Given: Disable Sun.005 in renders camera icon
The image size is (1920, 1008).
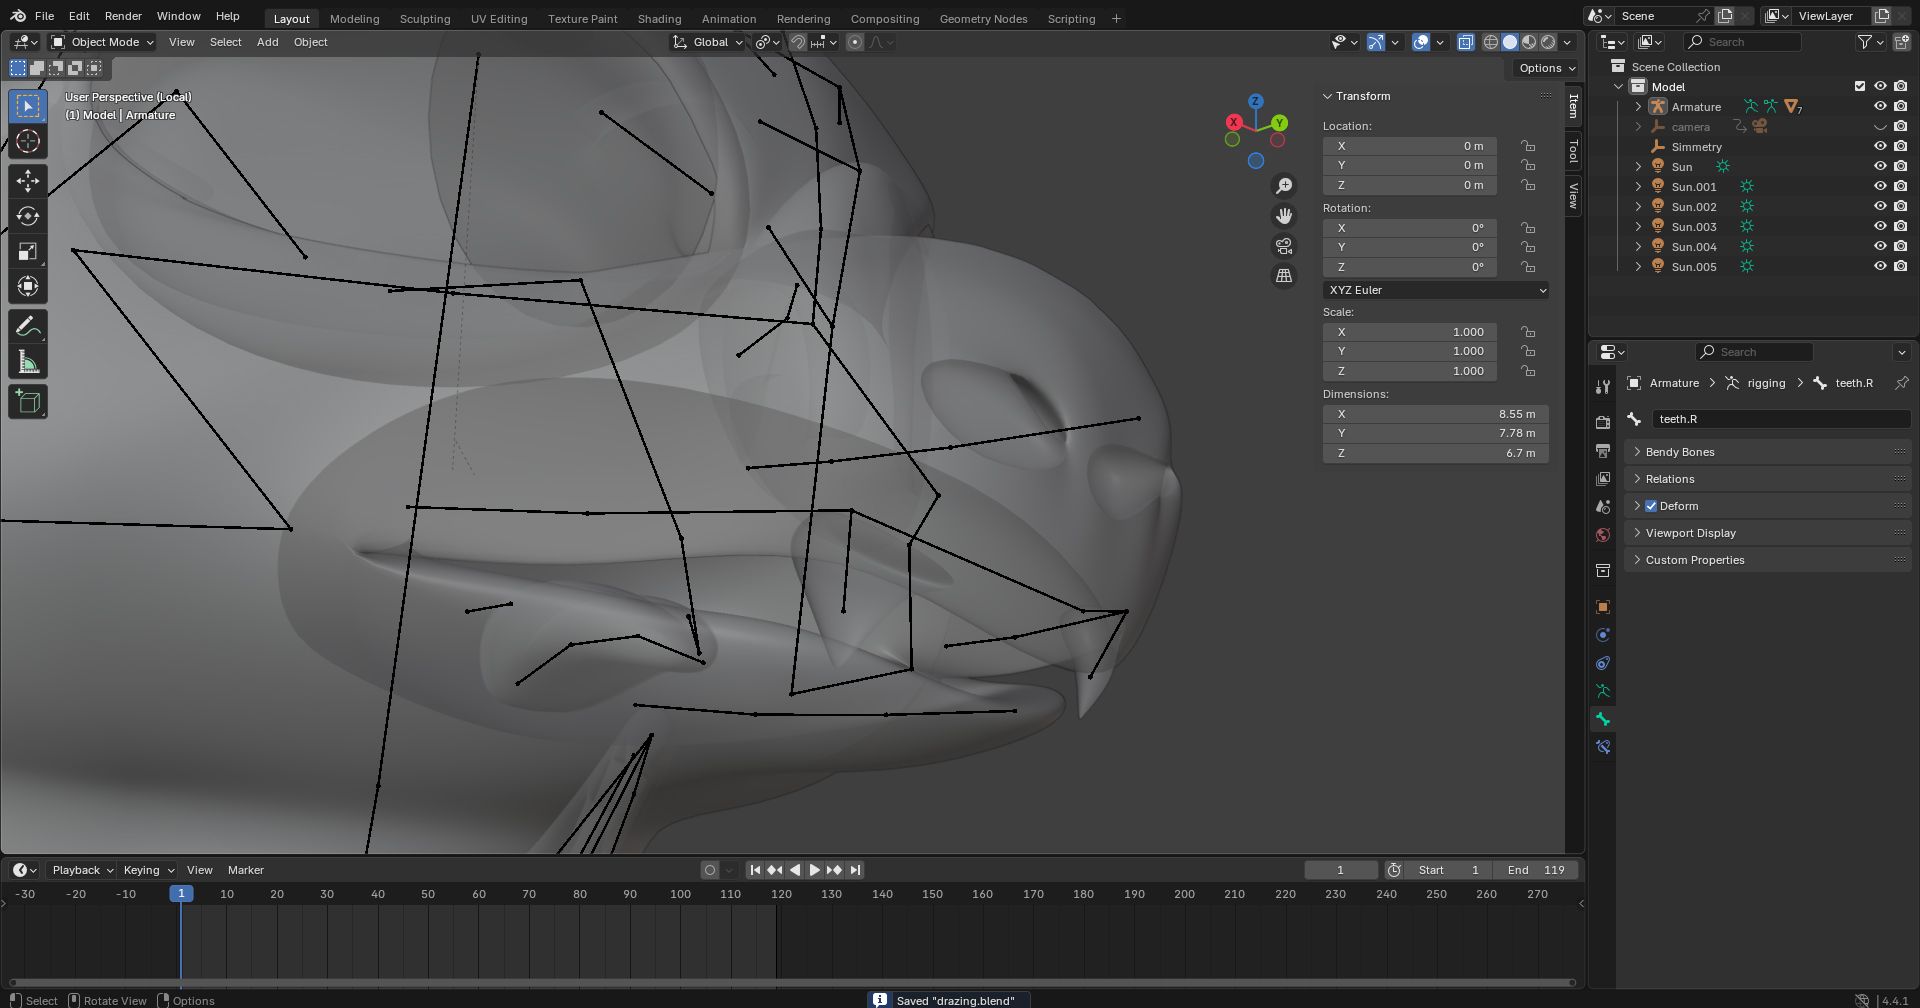Looking at the screenshot, I should pos(1900,267).
